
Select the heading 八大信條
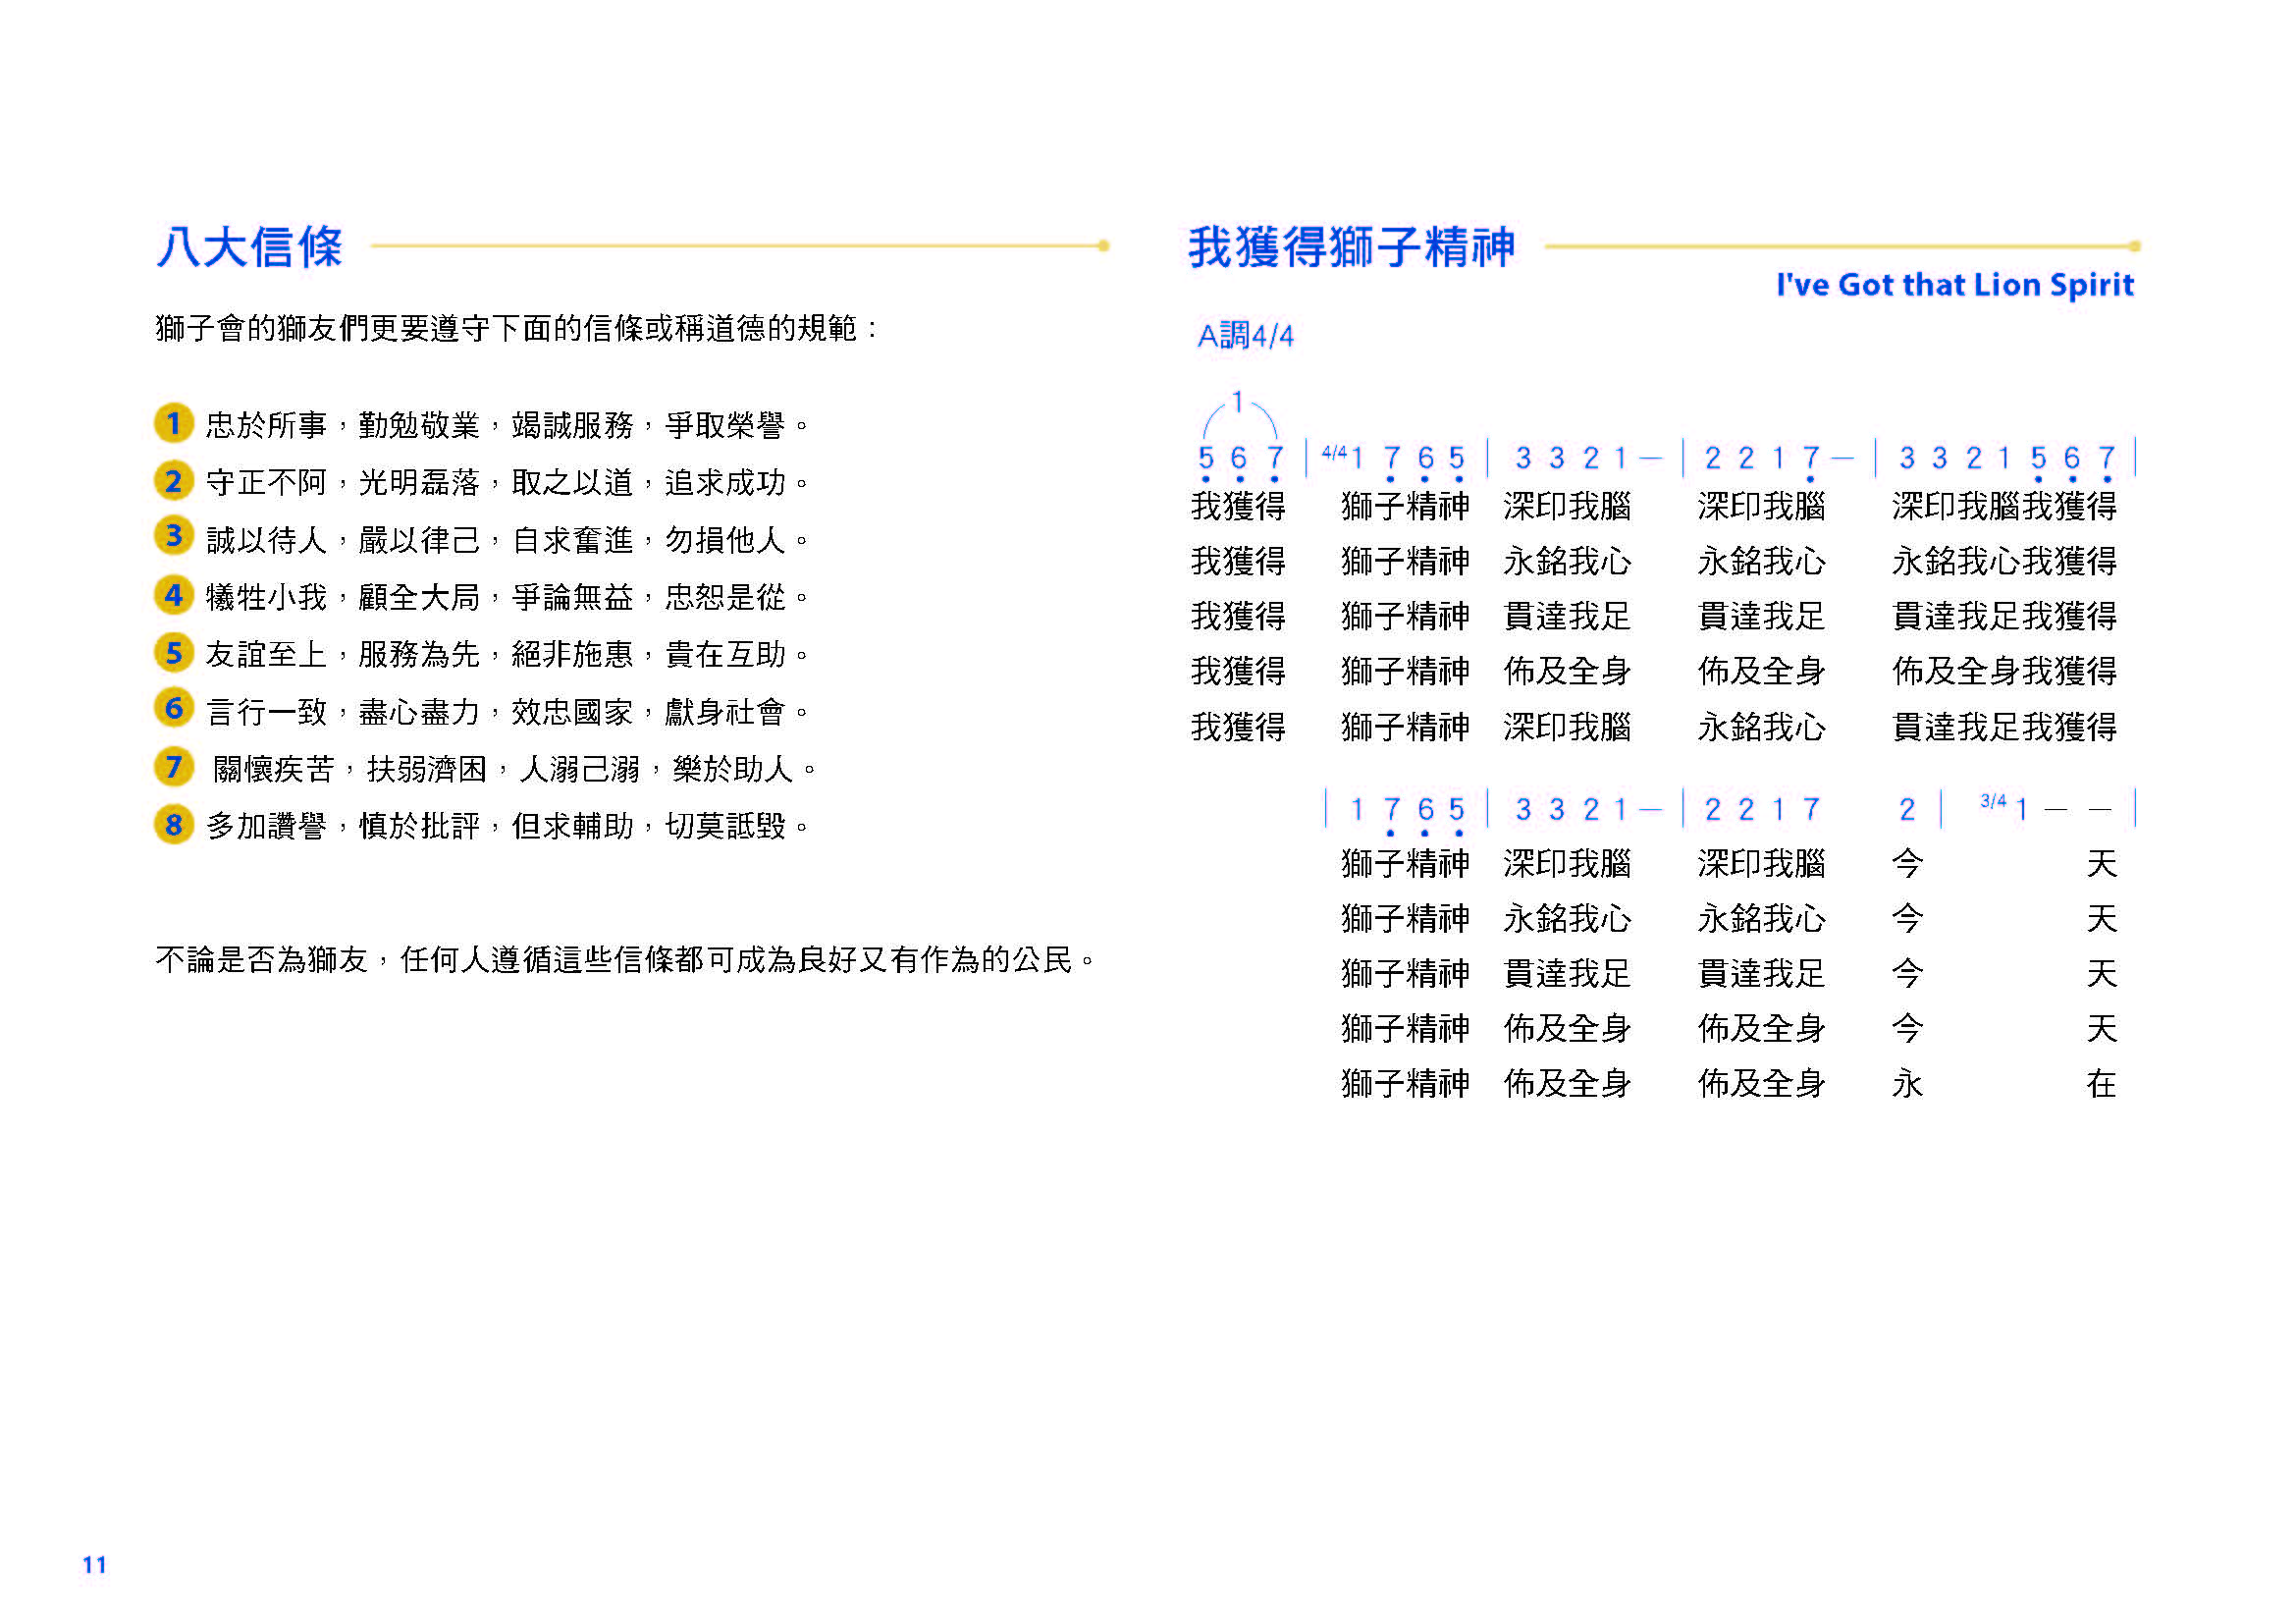[x=250, y=247]
